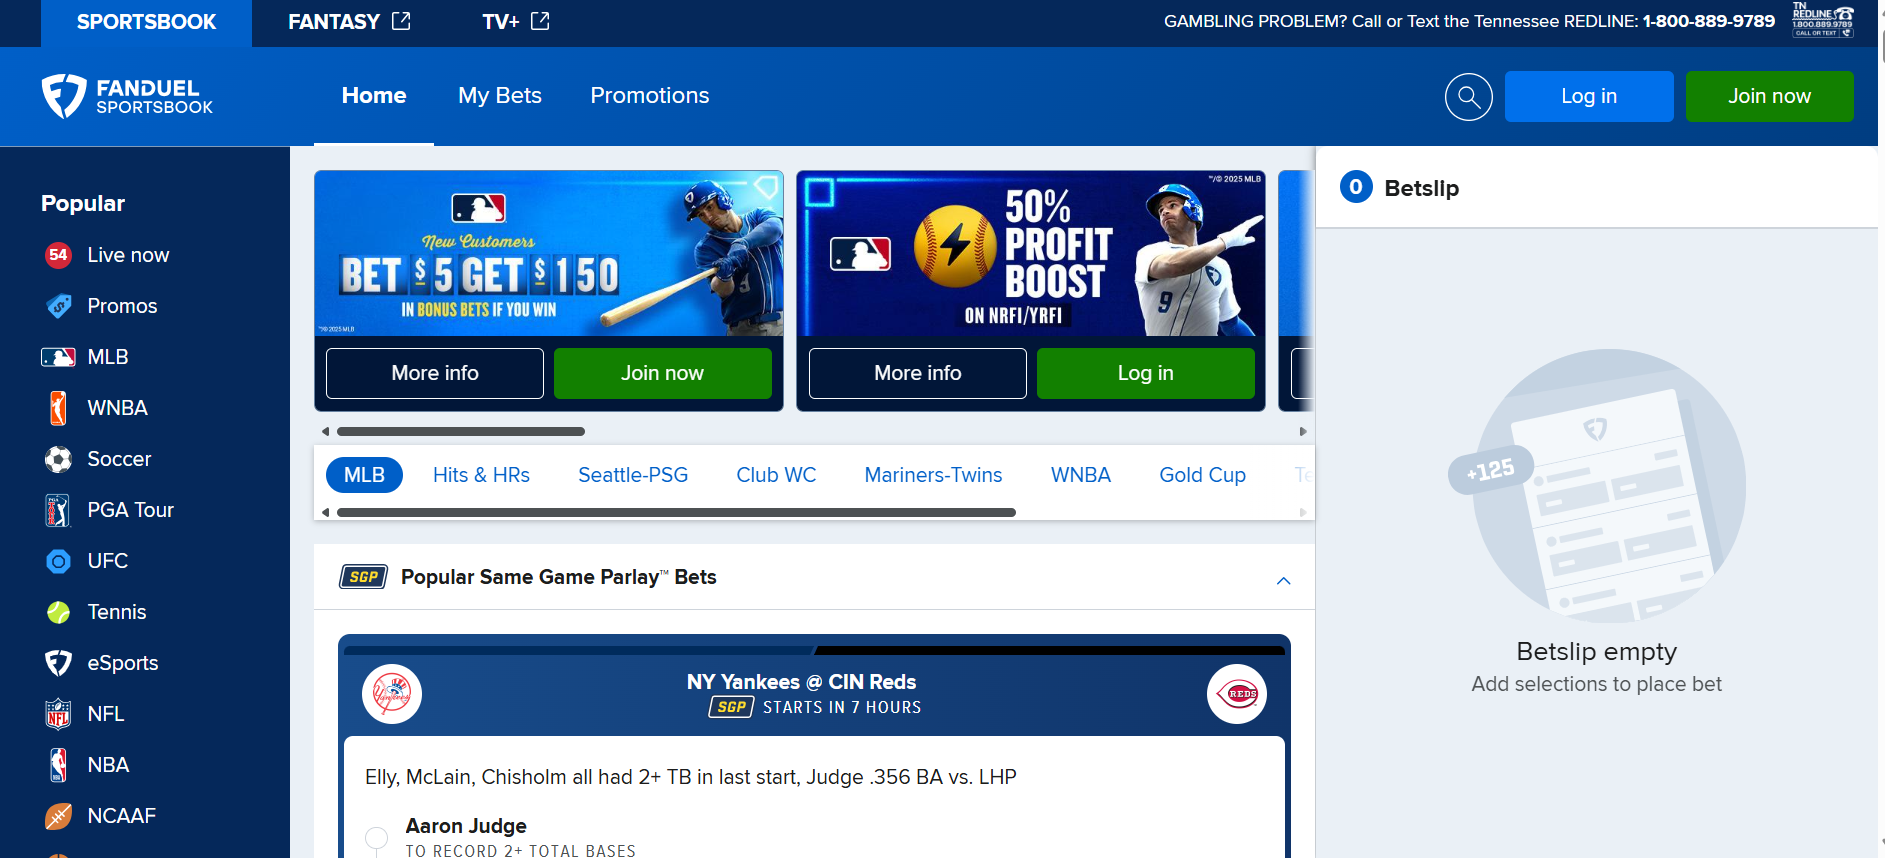Viewport: 1885px width, 858px height.
Task: Click Join now on the new customers promo
Action: point(662,373)
